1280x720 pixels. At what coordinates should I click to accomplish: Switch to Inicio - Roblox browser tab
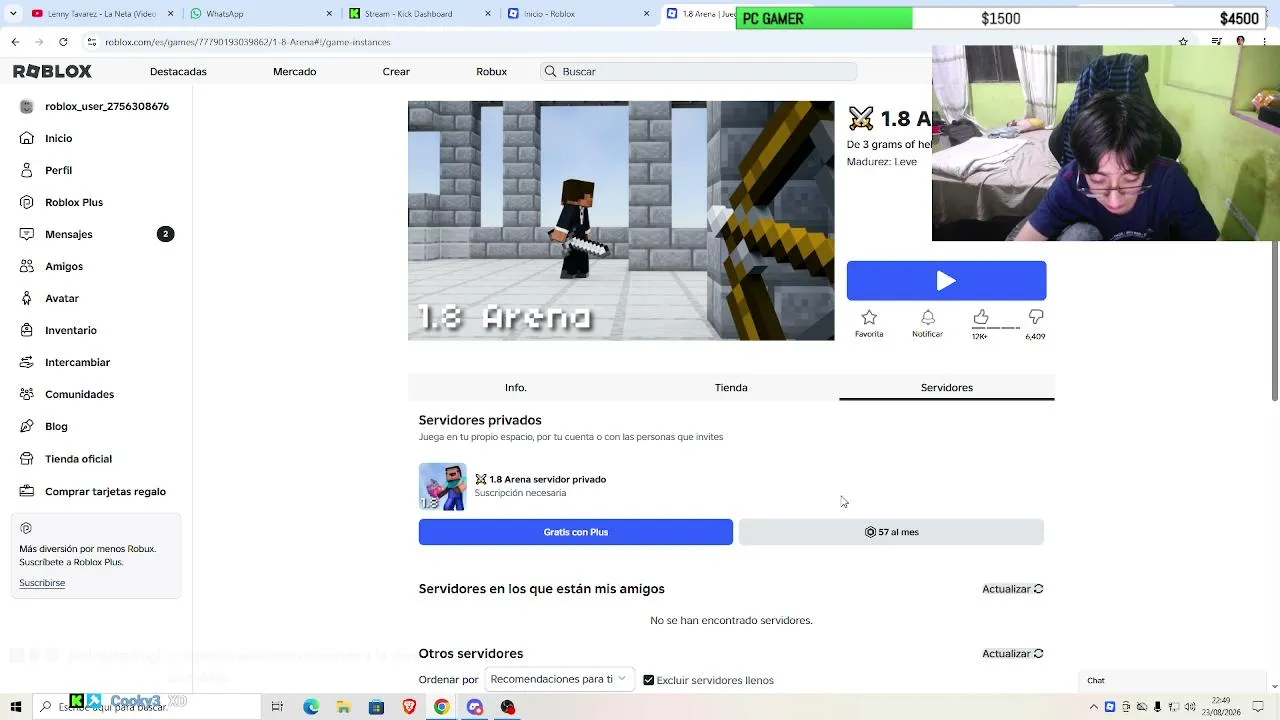[x=578, y=14]
